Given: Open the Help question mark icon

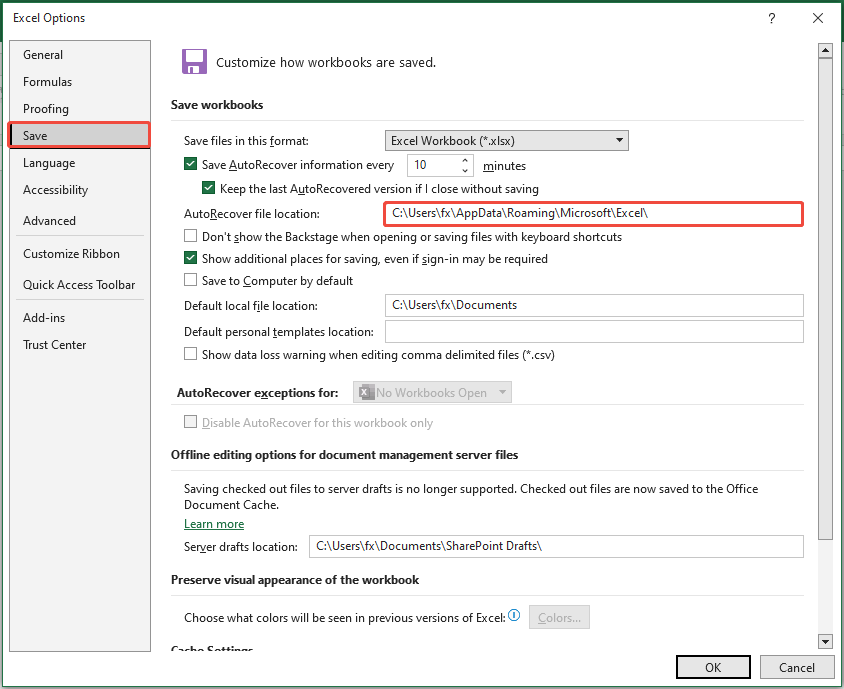Looking at the screenshot, I should pos(771,18).
